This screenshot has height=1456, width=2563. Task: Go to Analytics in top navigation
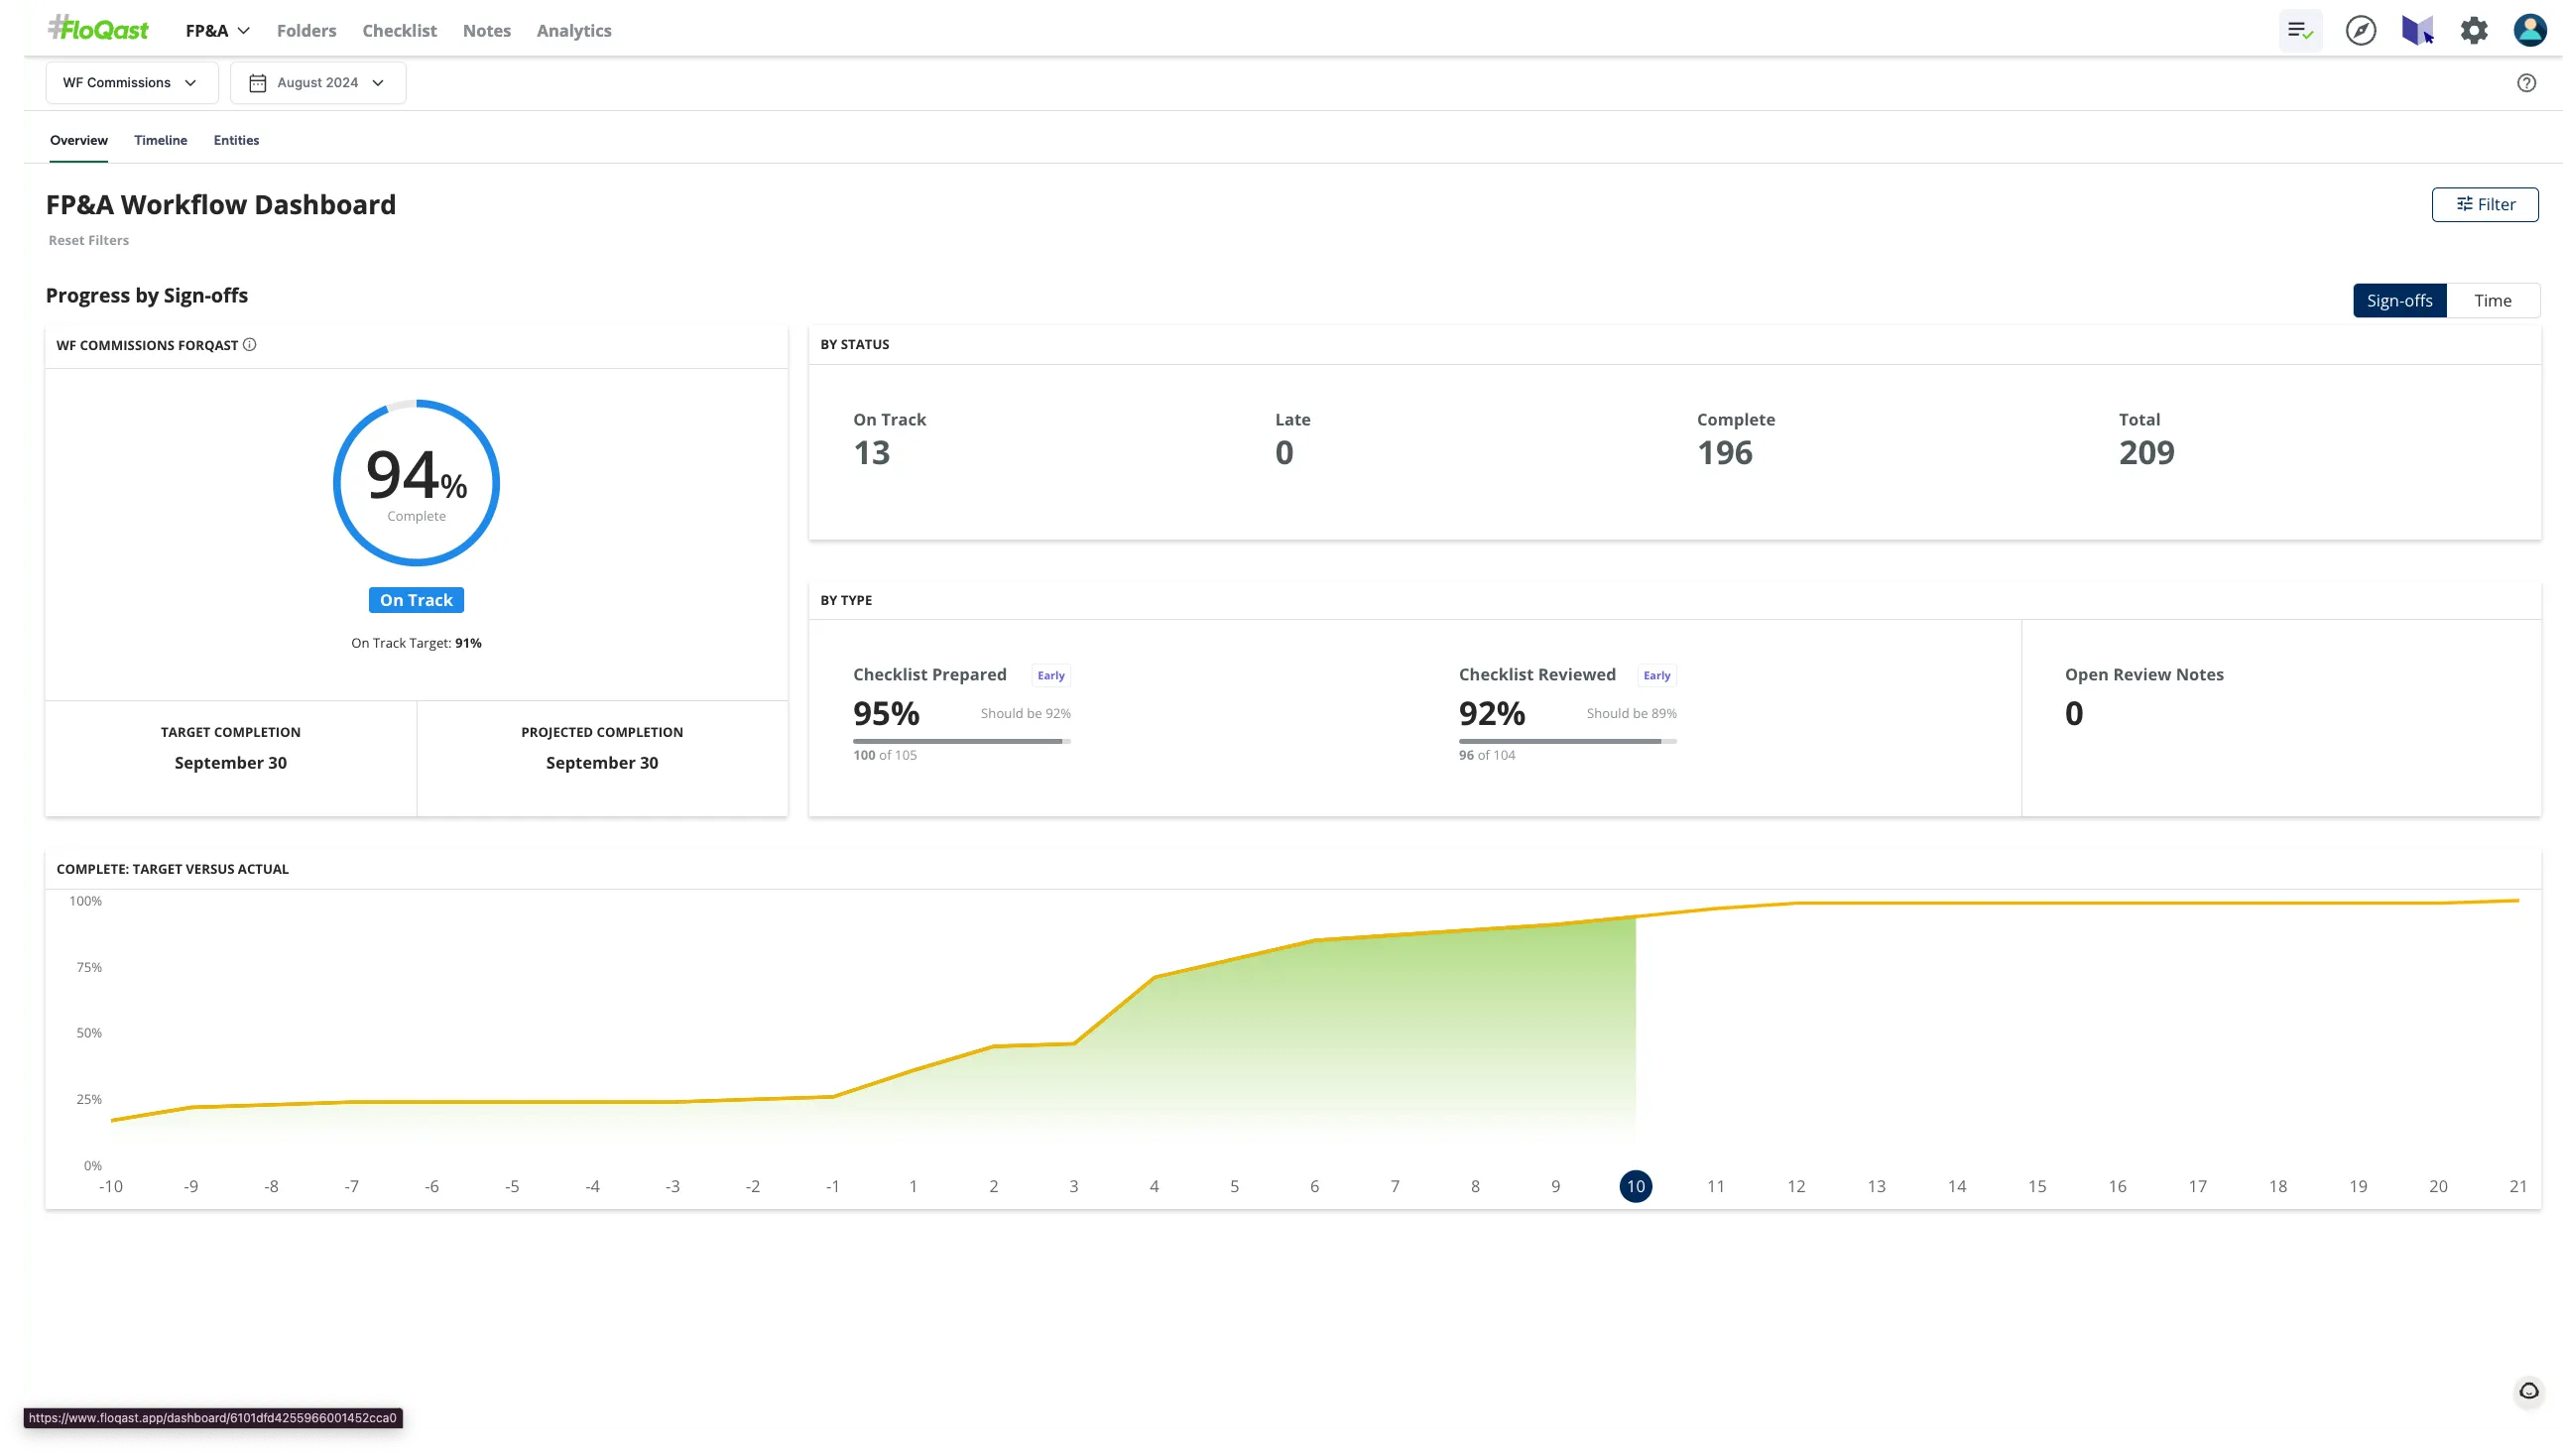click(x=574, y=31)
